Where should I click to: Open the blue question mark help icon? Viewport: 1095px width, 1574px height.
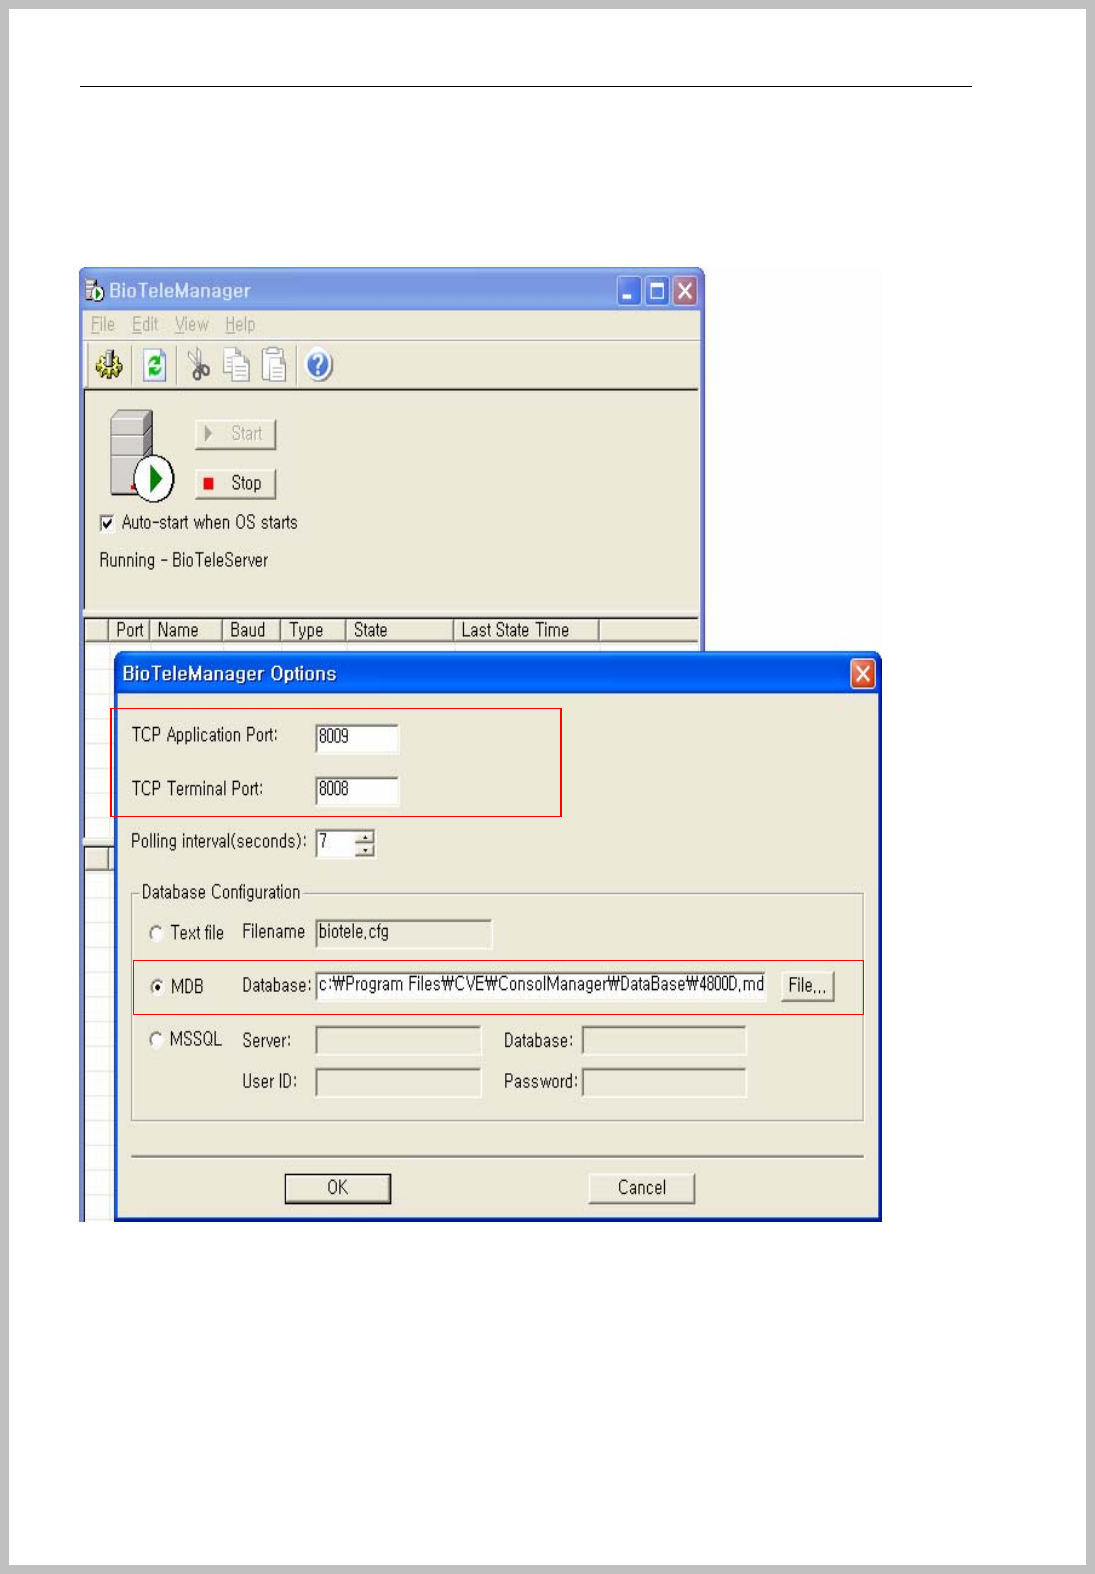(x=318, y=365)
